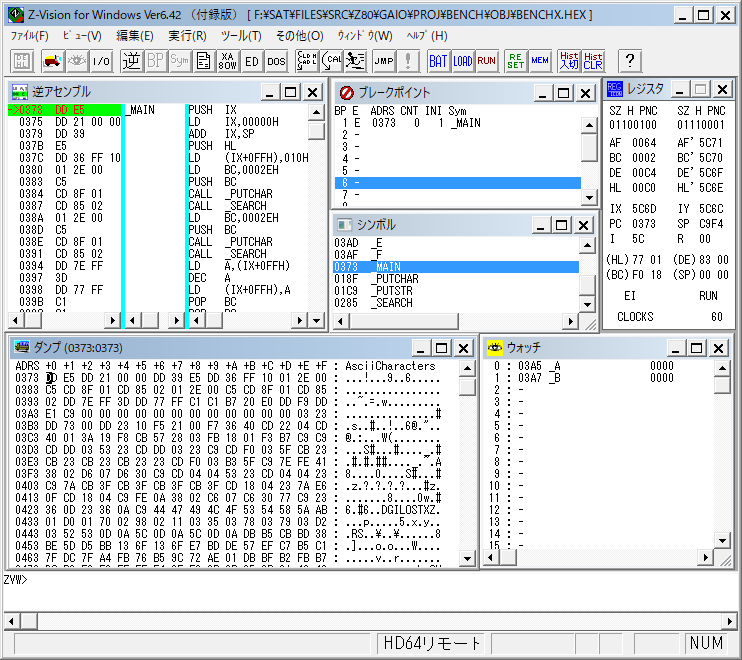The image size is (742, 660).
Task: Click the ED editor toolbar icon
Action: [252, 61]
